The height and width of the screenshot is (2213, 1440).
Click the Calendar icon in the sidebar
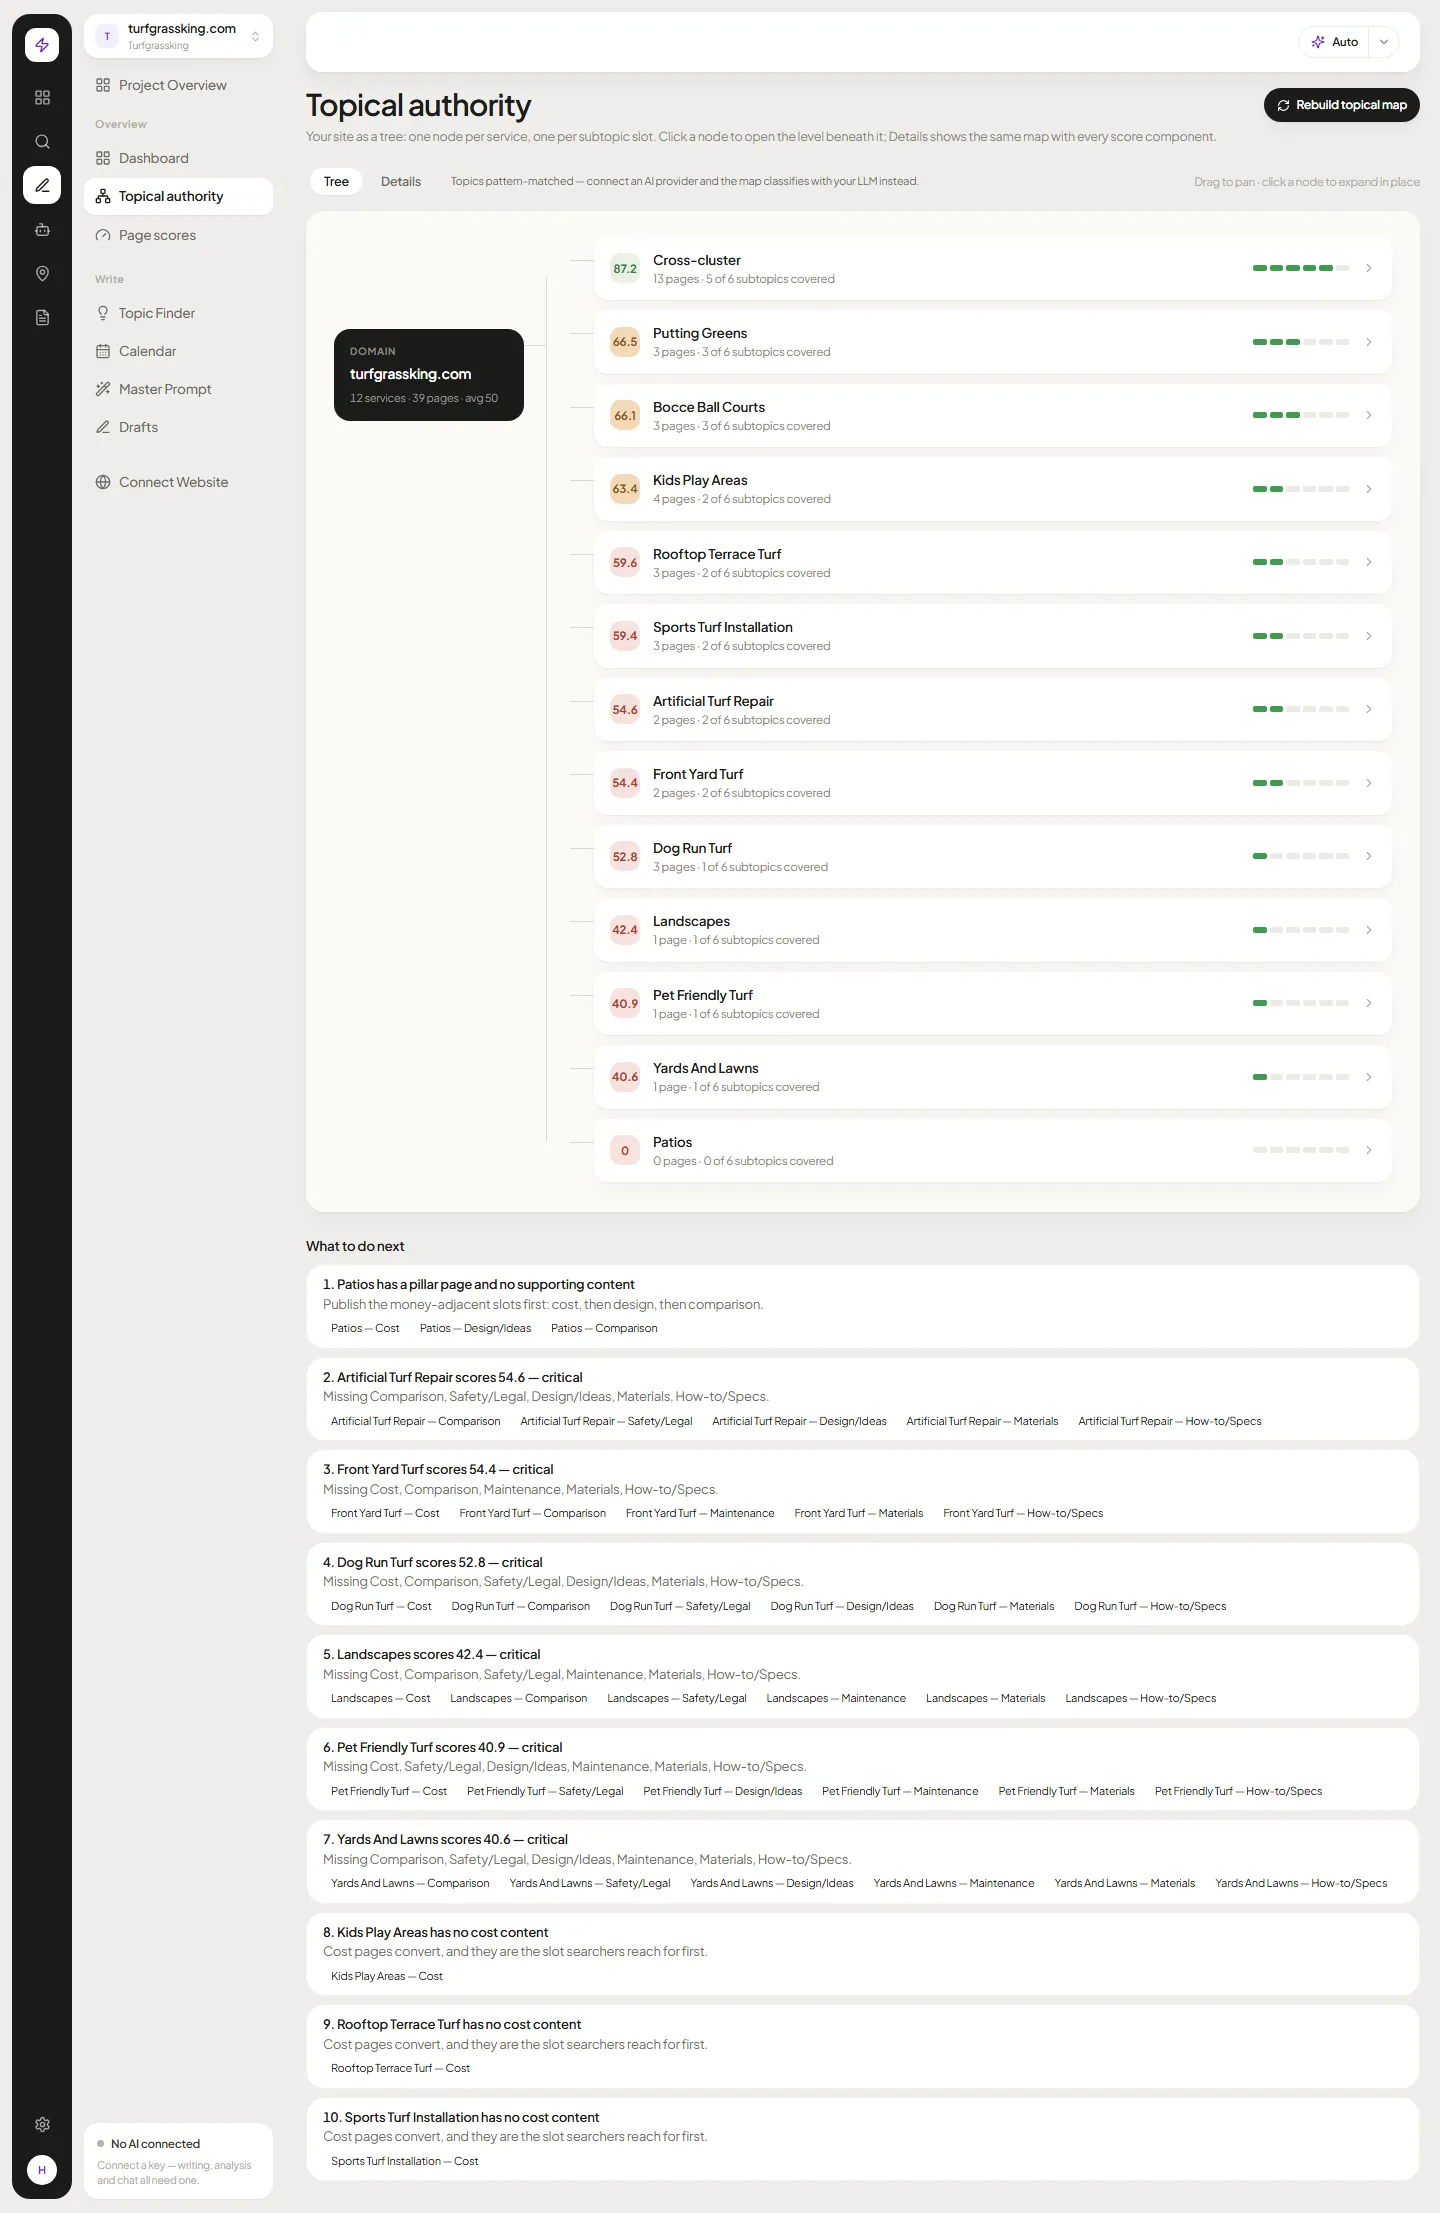pos(103,351)
